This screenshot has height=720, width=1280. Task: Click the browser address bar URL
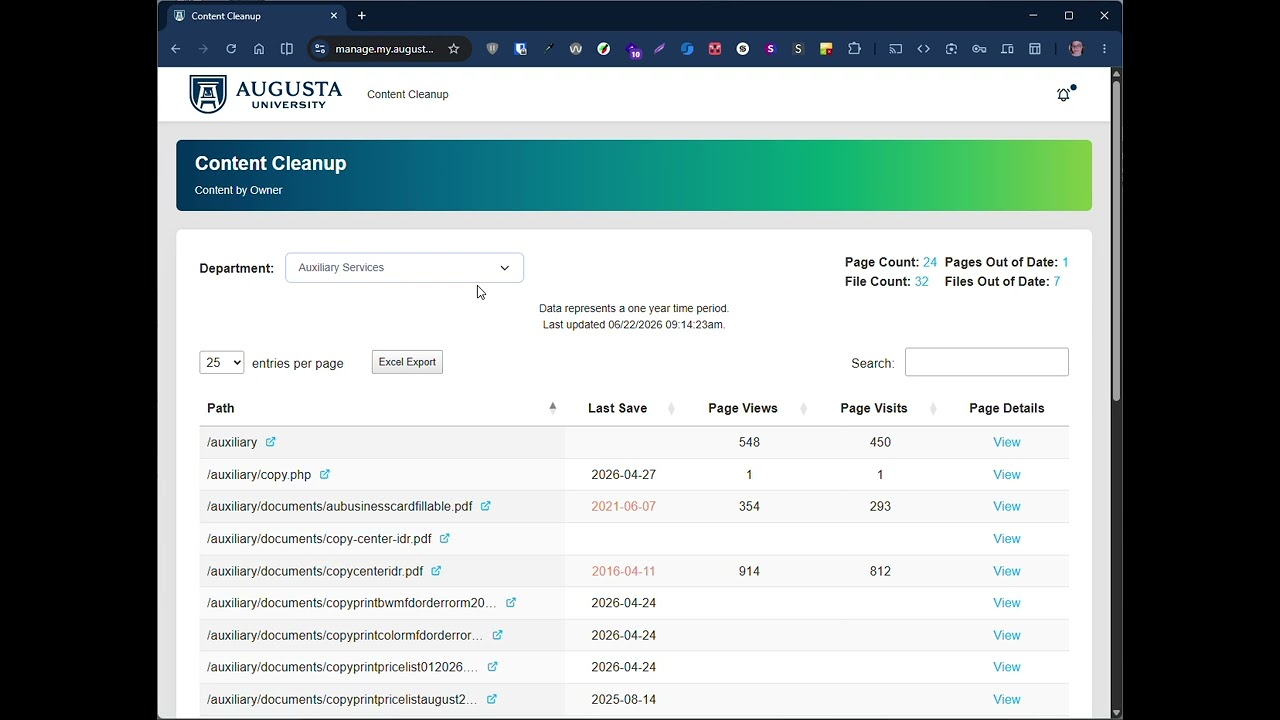(385, 49)
